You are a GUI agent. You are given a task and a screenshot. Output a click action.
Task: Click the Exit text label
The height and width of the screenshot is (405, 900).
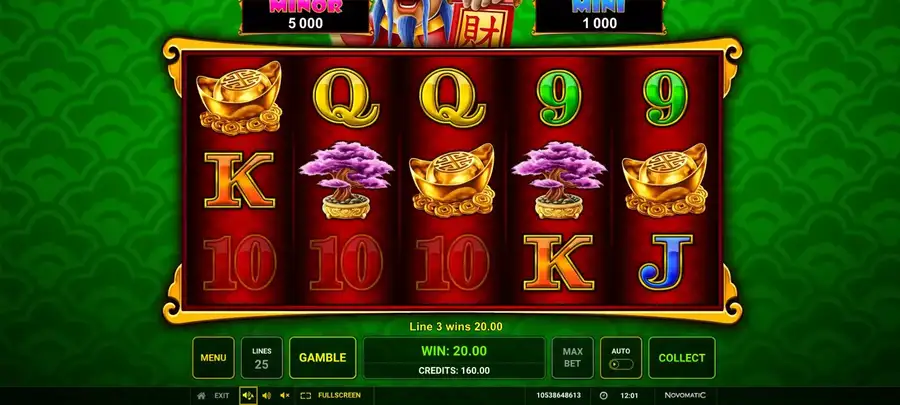(x=222, y=396)
